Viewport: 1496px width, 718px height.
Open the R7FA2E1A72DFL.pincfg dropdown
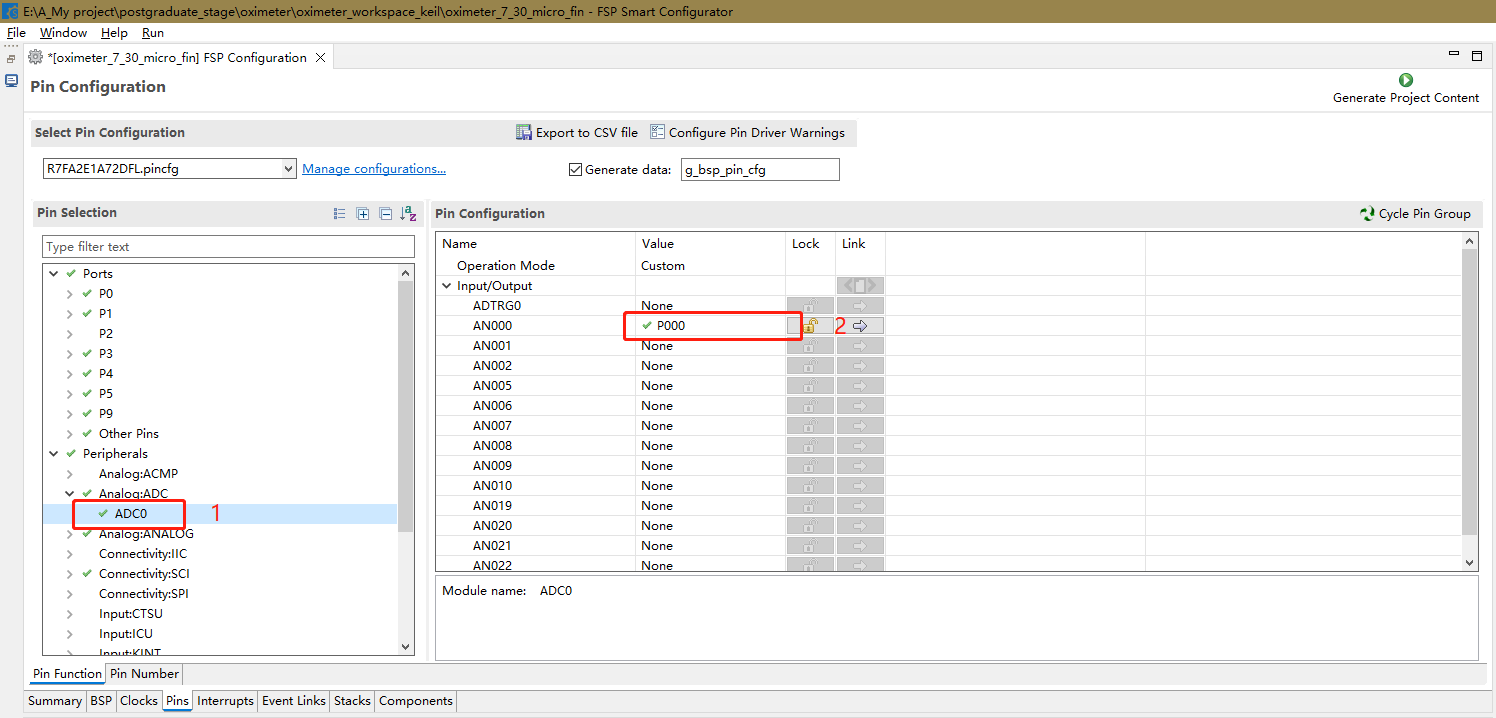point(288,169)
